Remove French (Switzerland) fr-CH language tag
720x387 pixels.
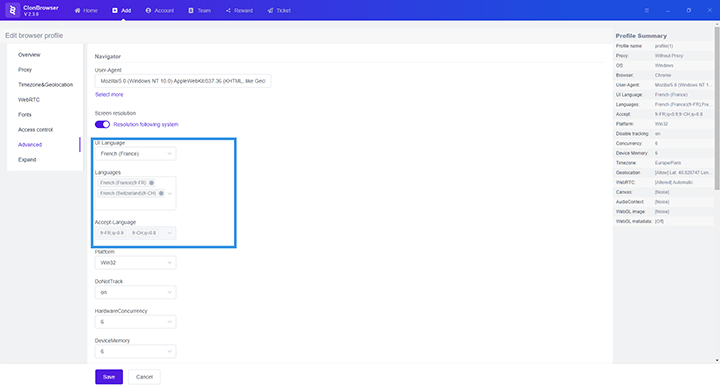(161, 193)
